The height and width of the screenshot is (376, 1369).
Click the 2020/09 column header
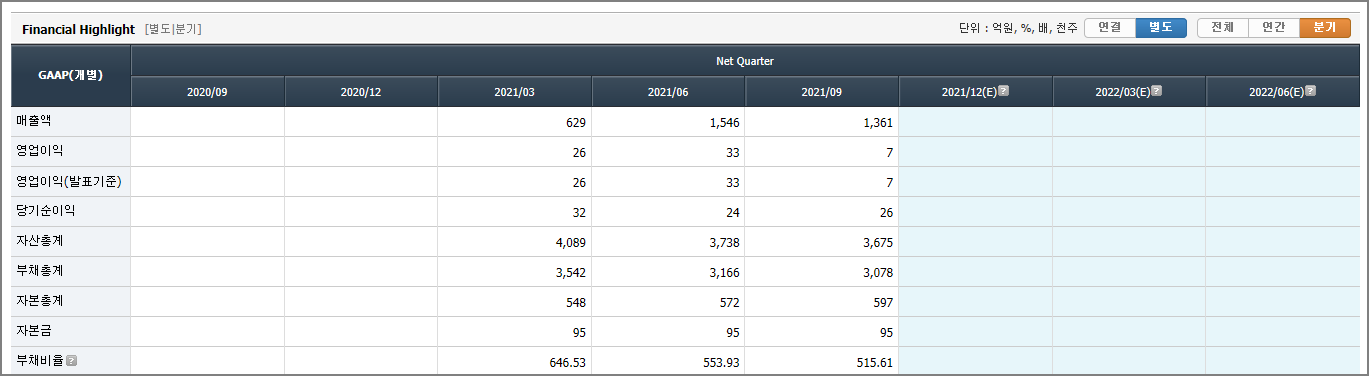click(207, 92)
